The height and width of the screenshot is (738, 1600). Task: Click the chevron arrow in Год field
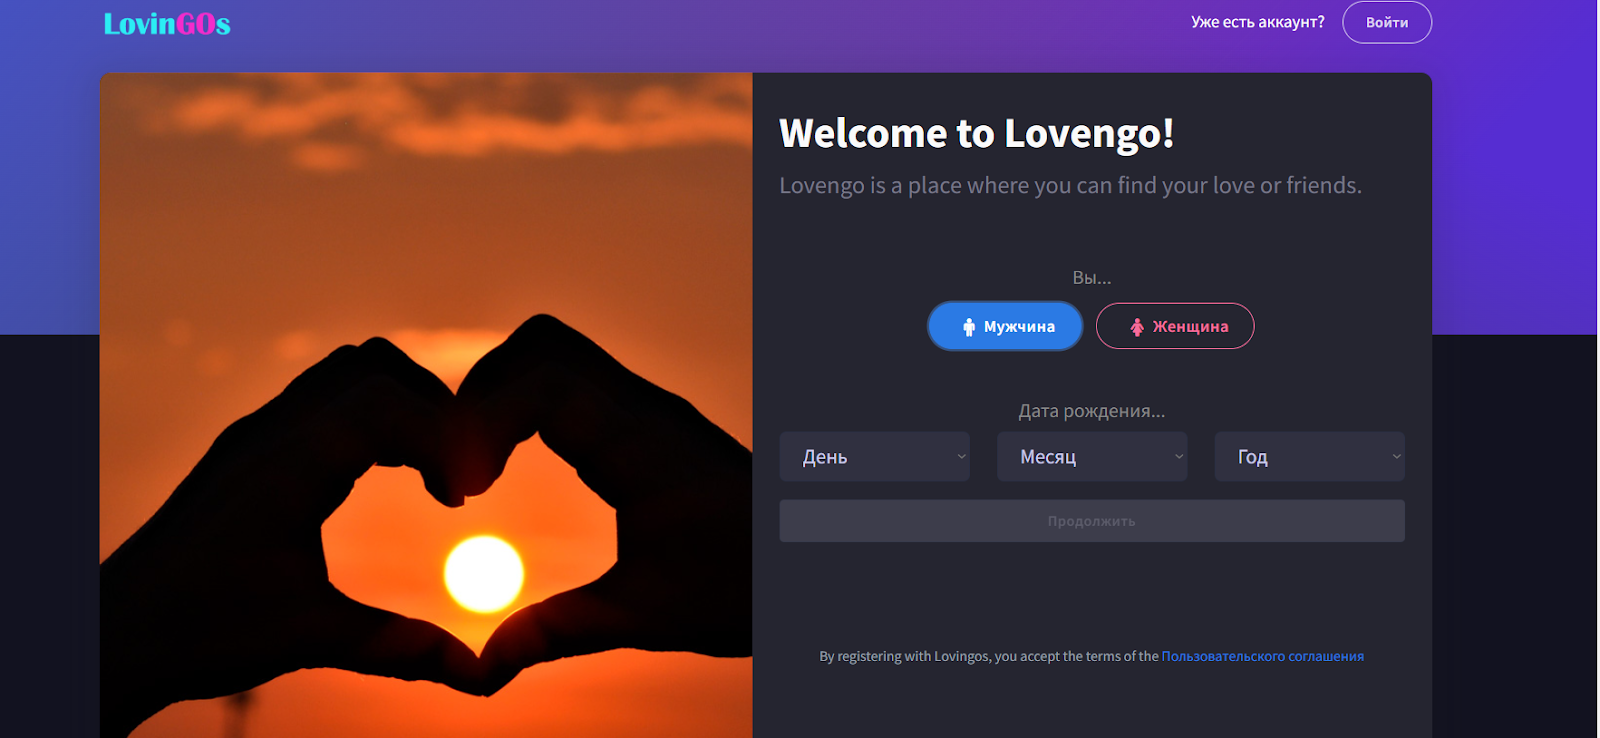pyautogui.click(x=1396, y=457)
